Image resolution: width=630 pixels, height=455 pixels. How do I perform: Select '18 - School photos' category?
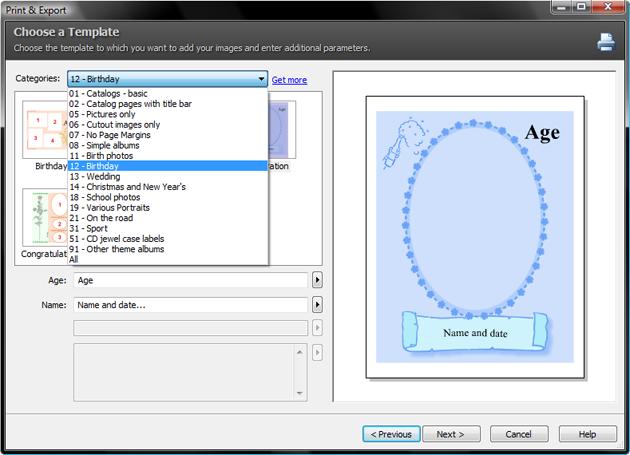click(x=168, y=197)
